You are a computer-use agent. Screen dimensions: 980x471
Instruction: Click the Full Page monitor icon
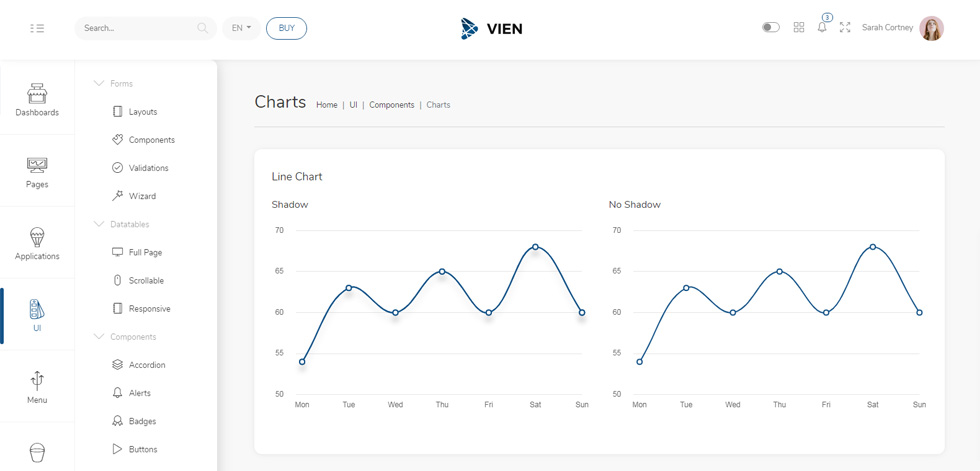[117, 252]
